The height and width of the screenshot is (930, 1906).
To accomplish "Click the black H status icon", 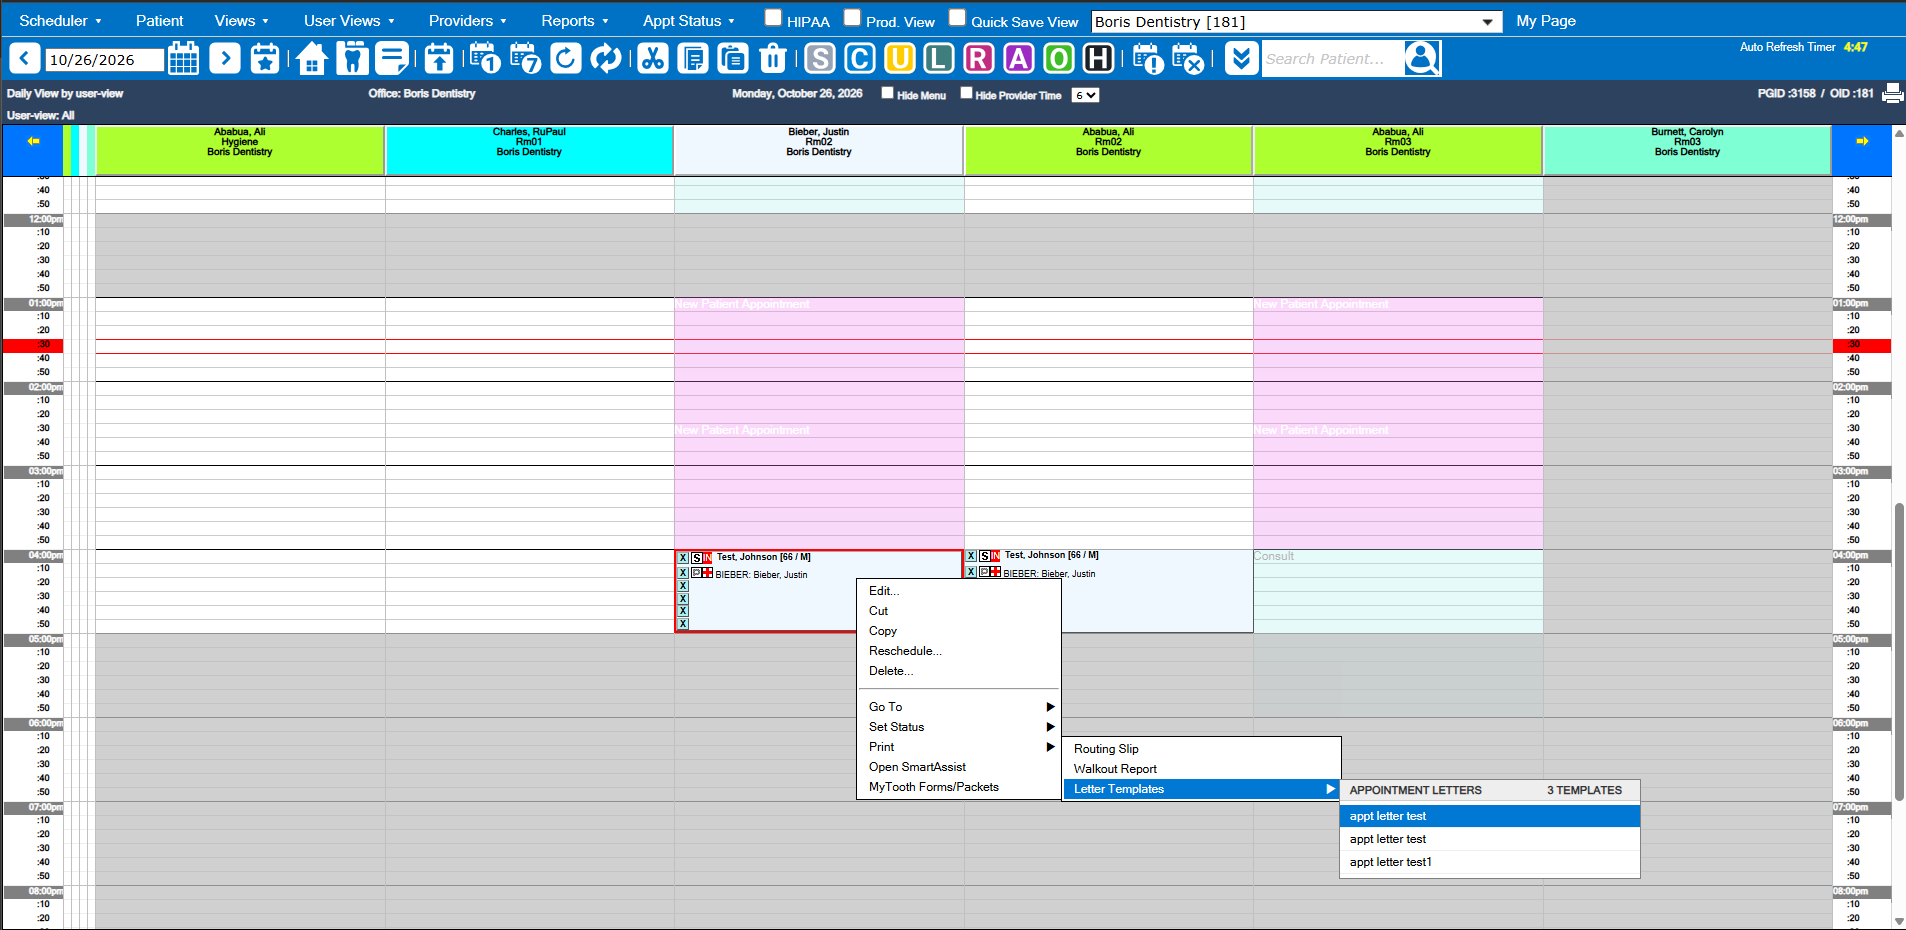I will tap(1099, 59).
